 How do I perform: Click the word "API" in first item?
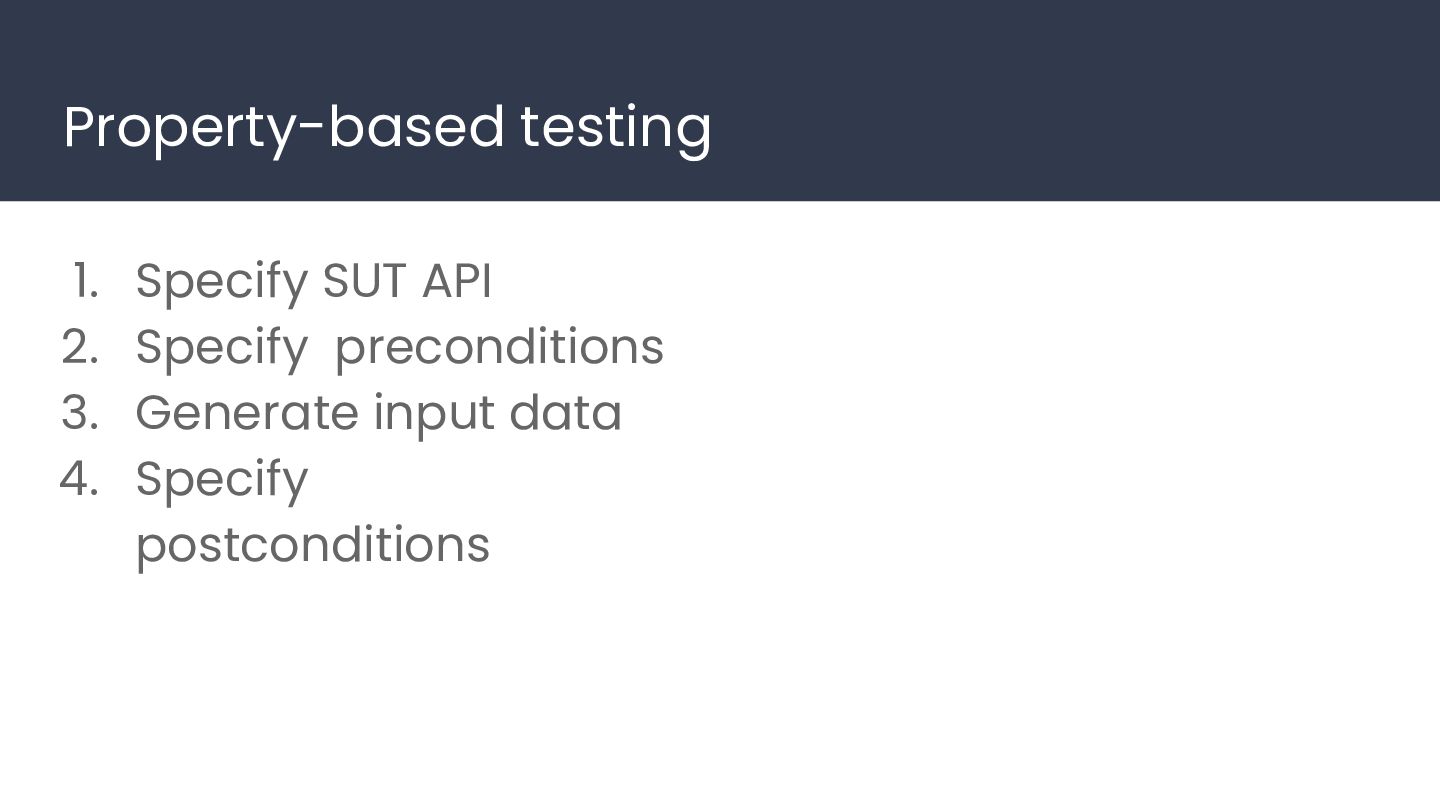click(456, 281)
